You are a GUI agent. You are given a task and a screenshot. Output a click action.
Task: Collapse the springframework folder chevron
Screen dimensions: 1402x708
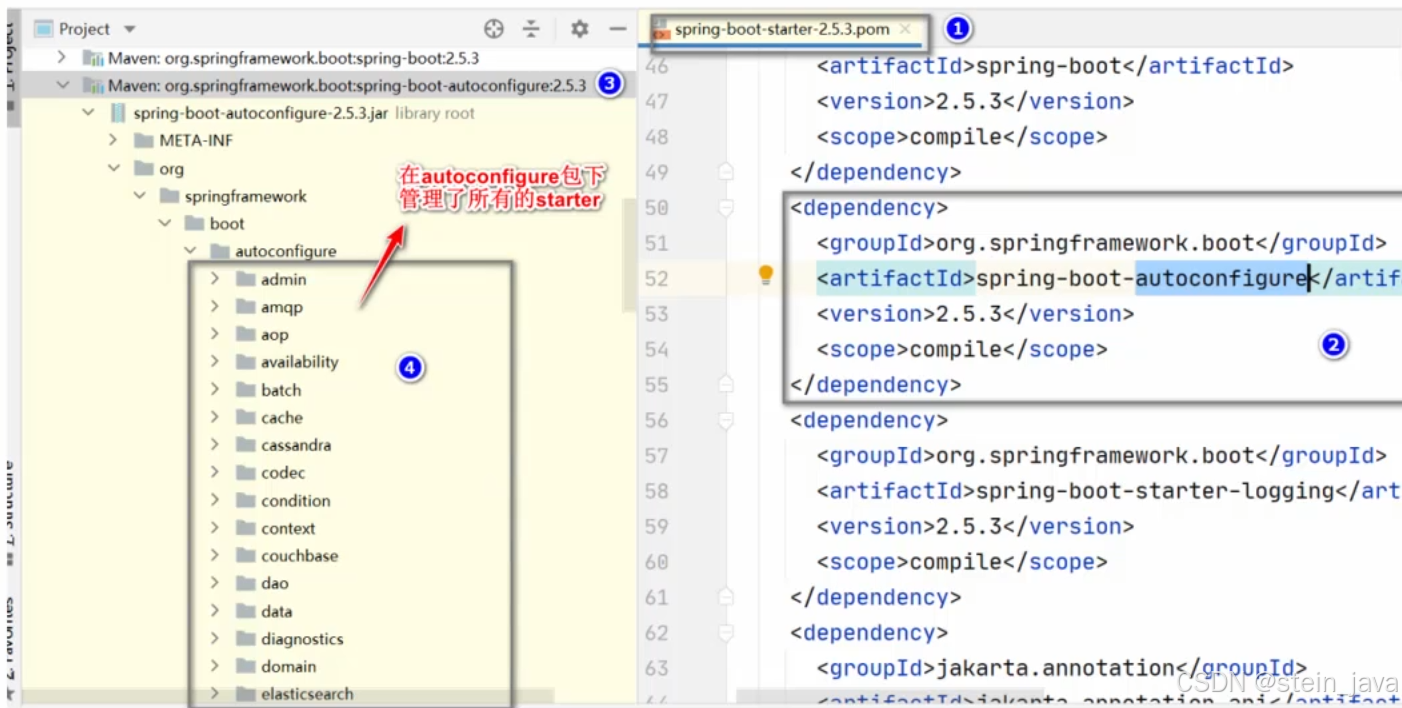tap(139, 196)
